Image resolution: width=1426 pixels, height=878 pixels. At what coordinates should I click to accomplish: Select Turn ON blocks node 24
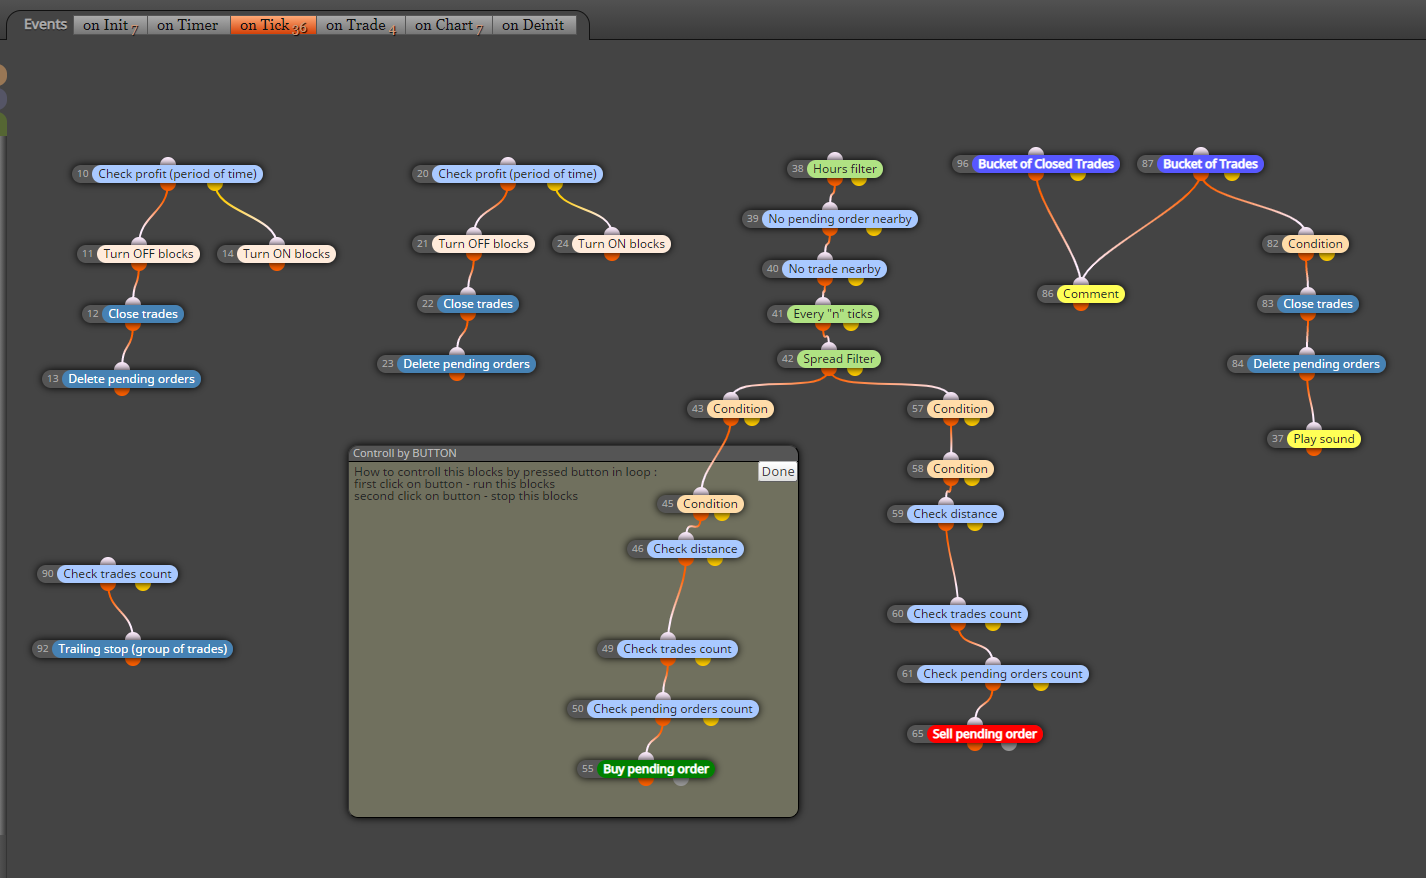click(x=621, y=244)
